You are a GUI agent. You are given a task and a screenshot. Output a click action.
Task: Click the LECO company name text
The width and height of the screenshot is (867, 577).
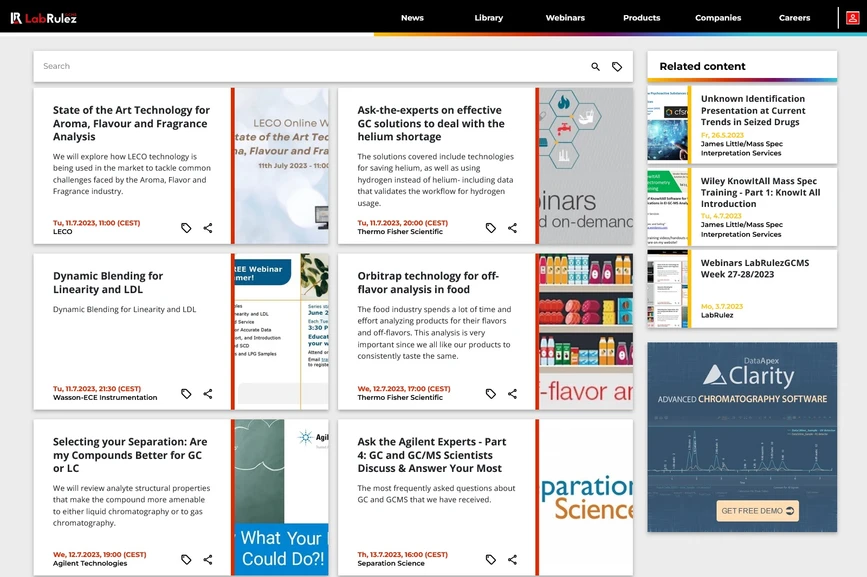click(62, 232)
